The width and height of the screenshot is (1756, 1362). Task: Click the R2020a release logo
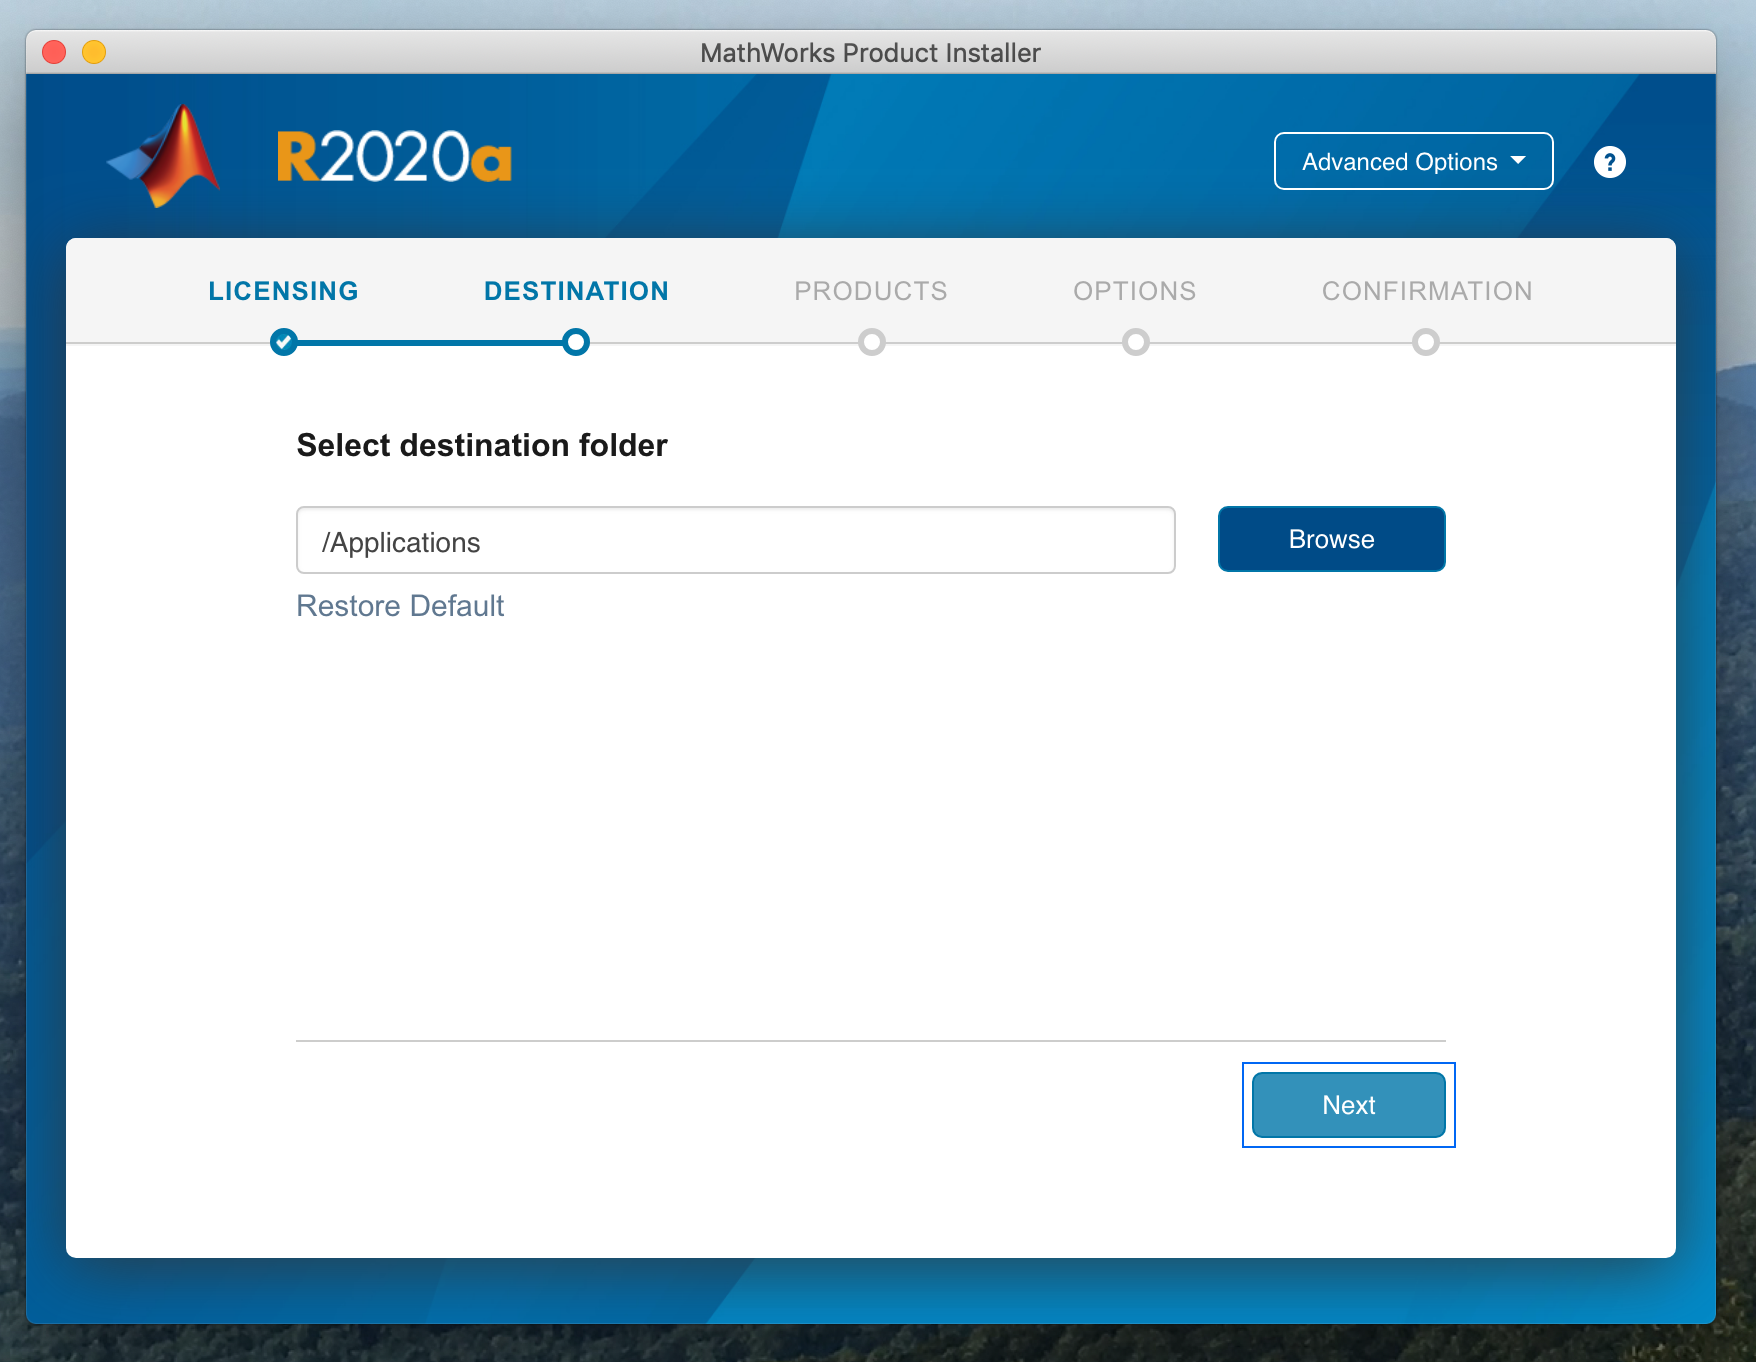(x=394, y=158)
